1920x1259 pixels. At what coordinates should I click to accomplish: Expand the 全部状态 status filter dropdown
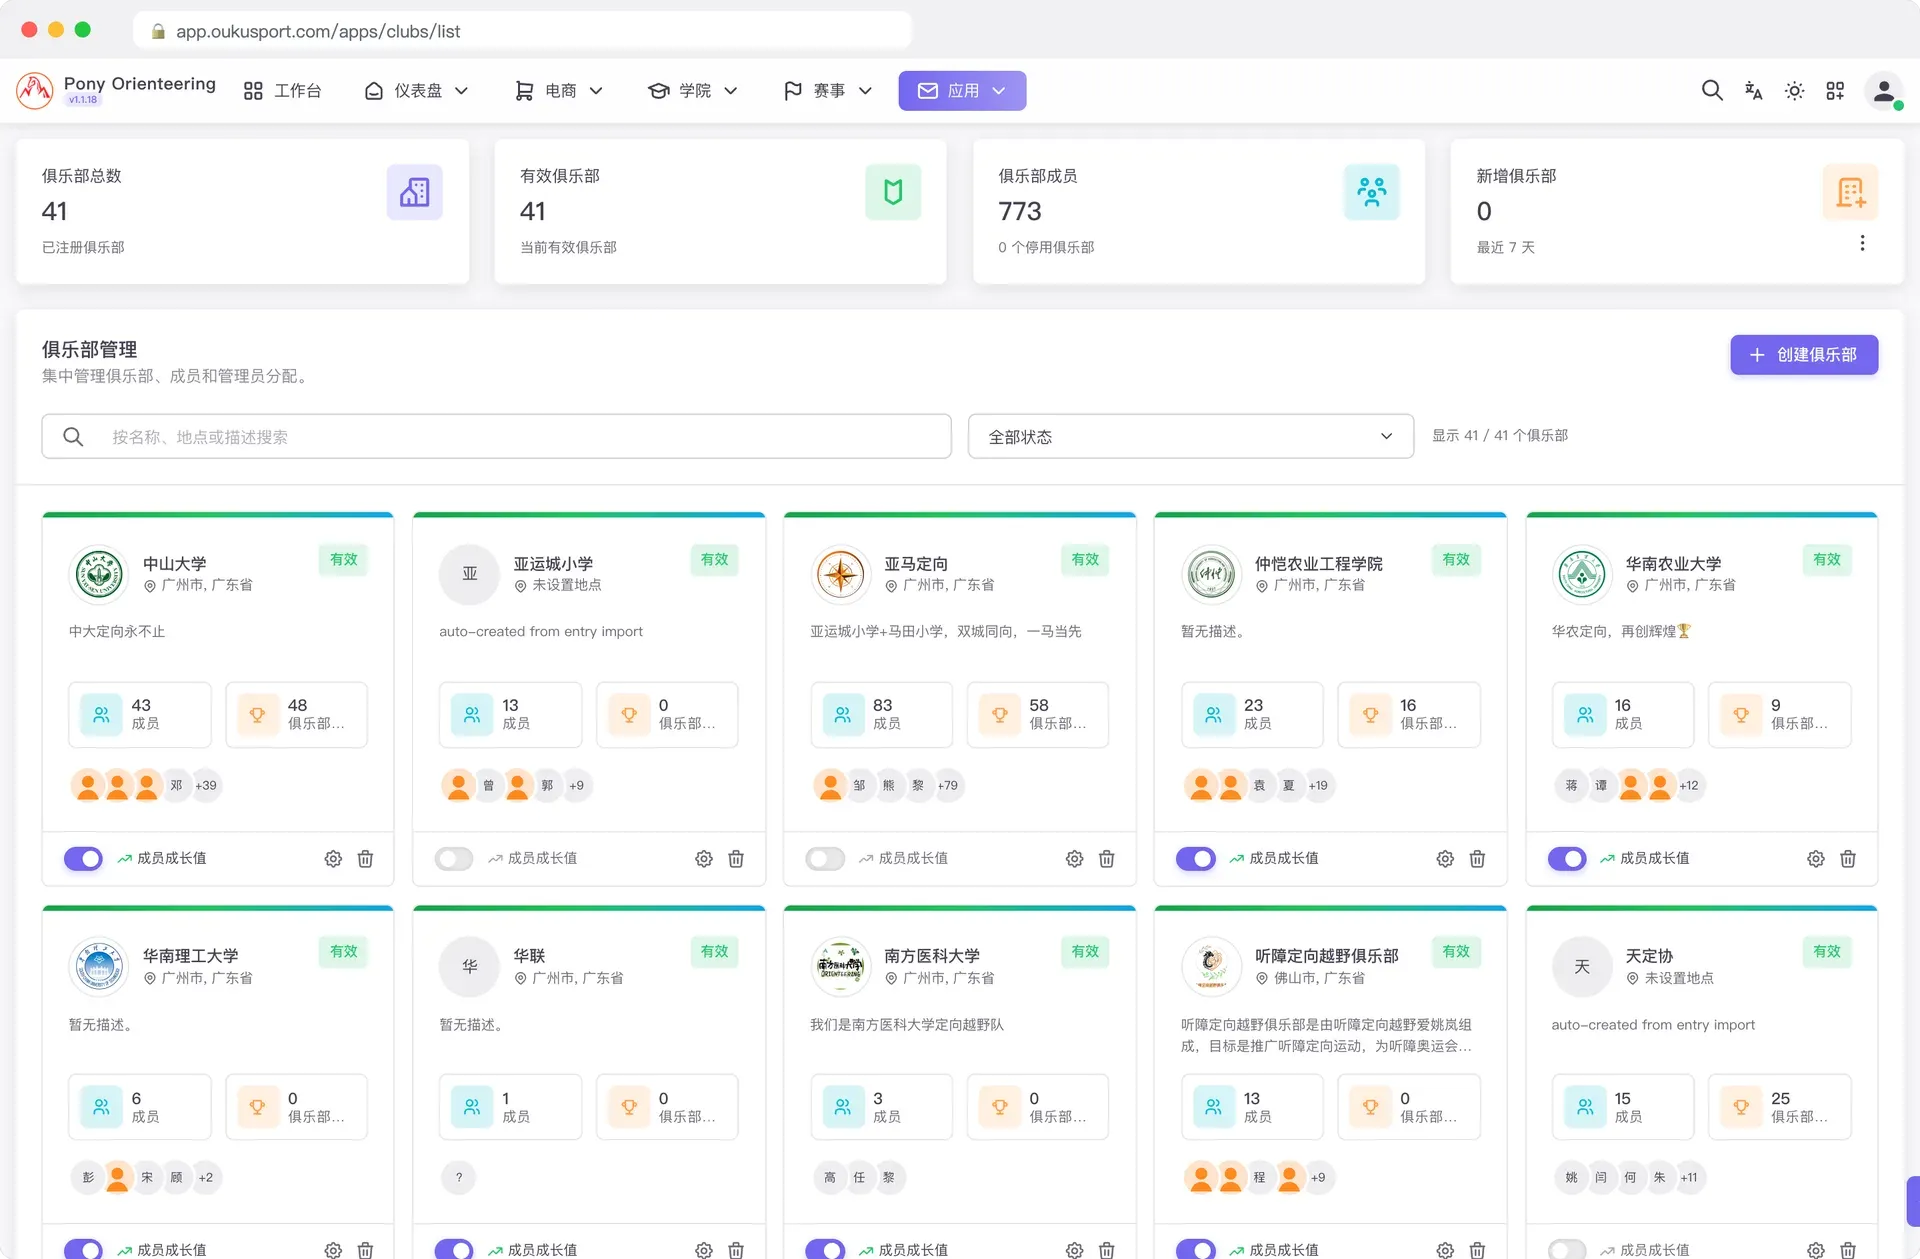(x=1190, y=436)
